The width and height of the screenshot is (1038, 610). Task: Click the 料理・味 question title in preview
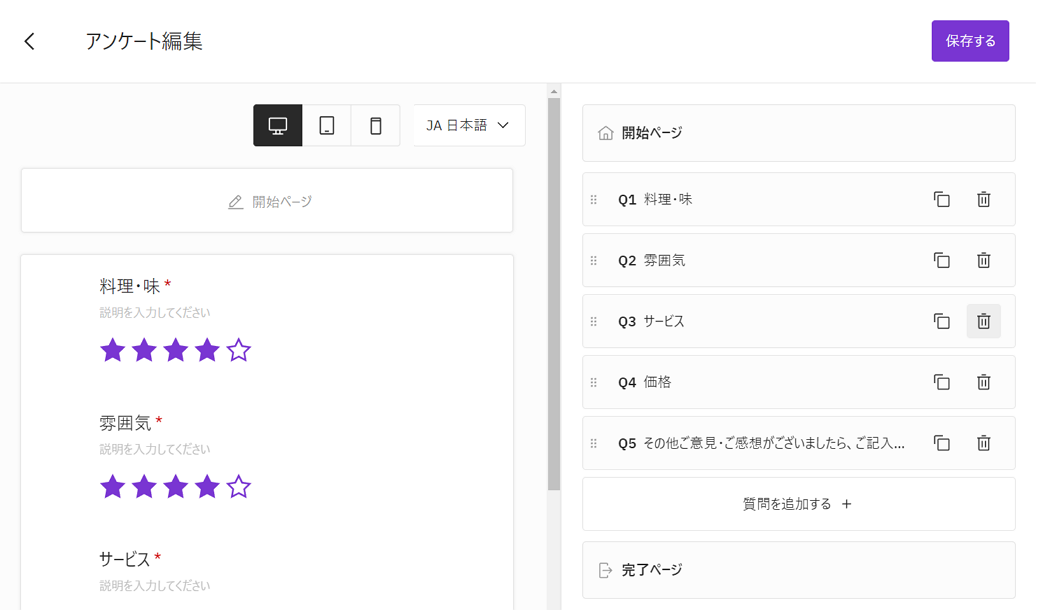pyautogui.click(x=130, y=286)
